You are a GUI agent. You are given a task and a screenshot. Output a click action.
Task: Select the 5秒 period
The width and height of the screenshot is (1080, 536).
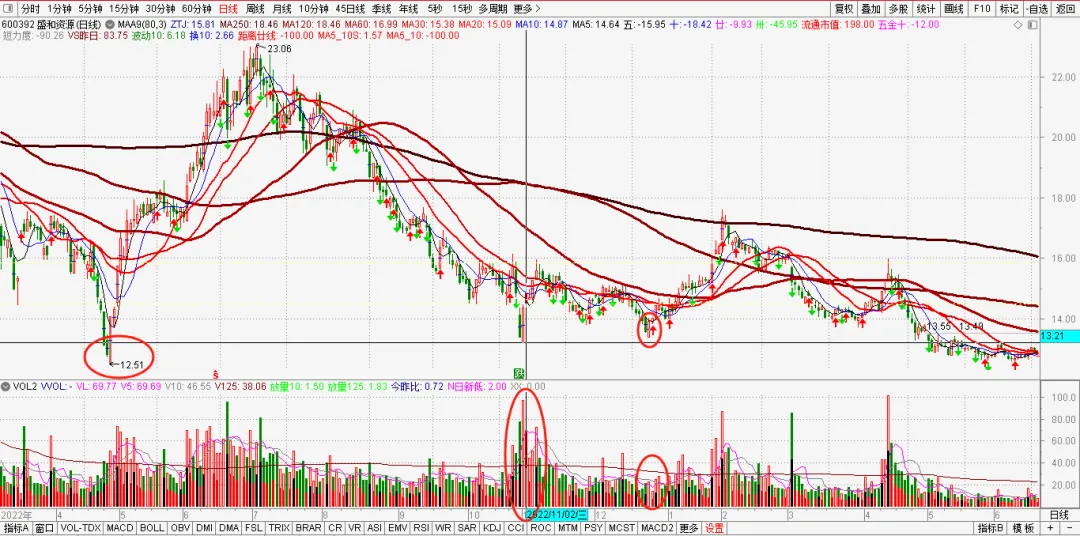pyautogui.click(x=435, y=9)
